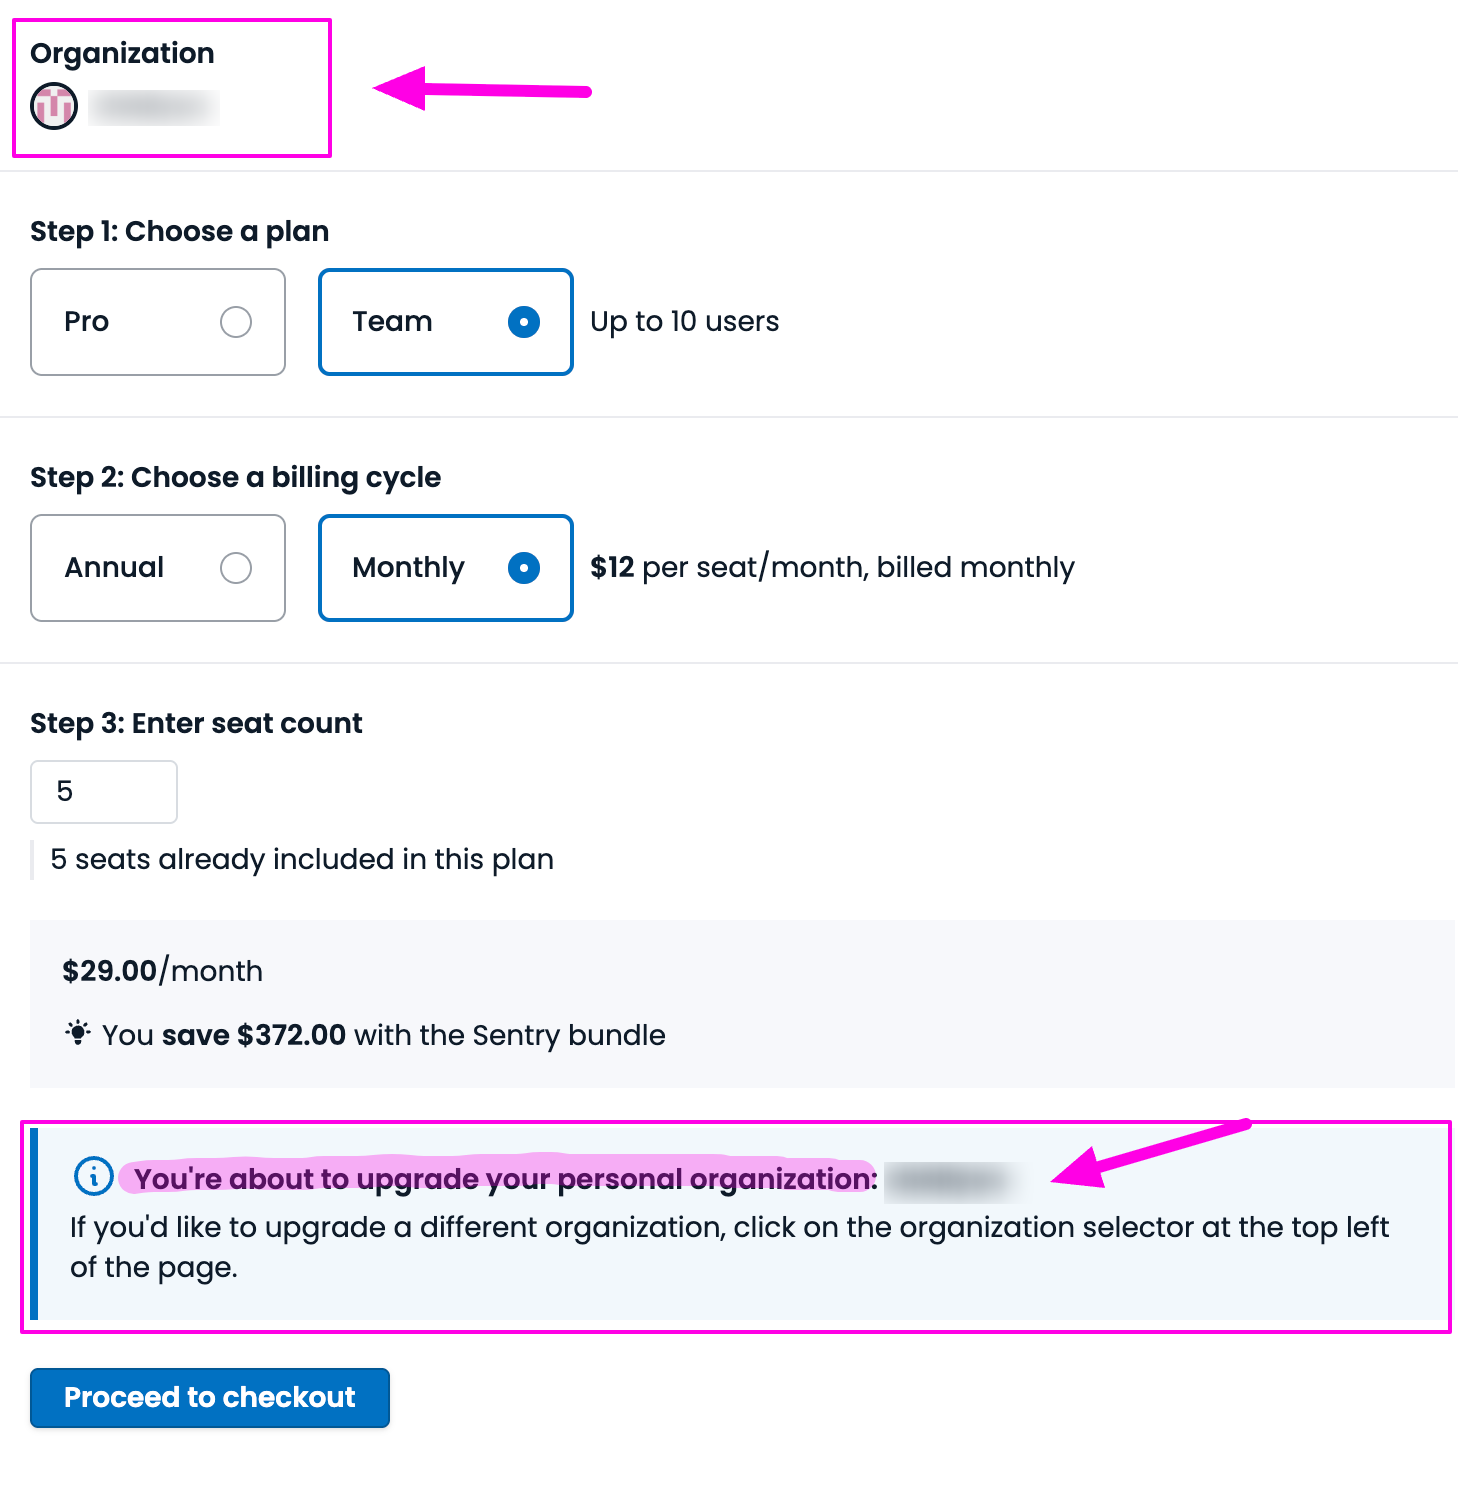Click '5 seats already included' note
Image resolution: width=1458 pixels, height=1494 pixels.
[x=302, y=860]
